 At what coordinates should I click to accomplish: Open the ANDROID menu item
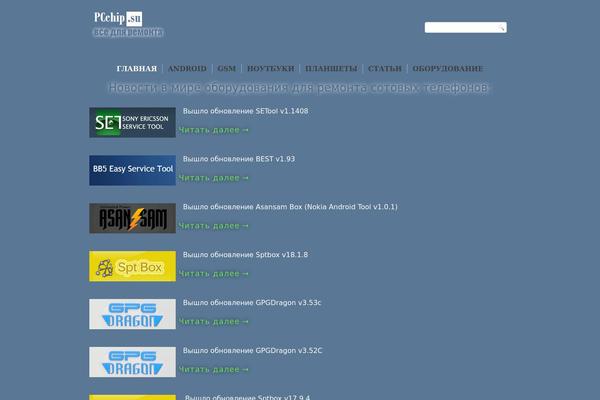point(187,69)
